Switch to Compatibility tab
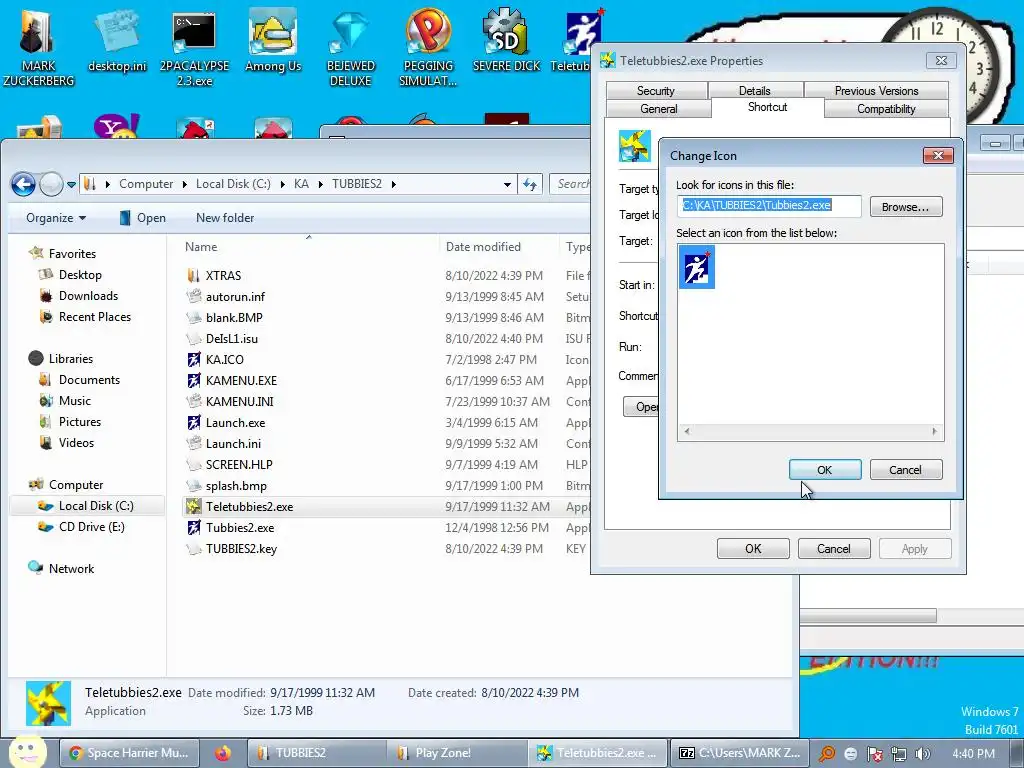1024x768 pixels. coord(886,109)
